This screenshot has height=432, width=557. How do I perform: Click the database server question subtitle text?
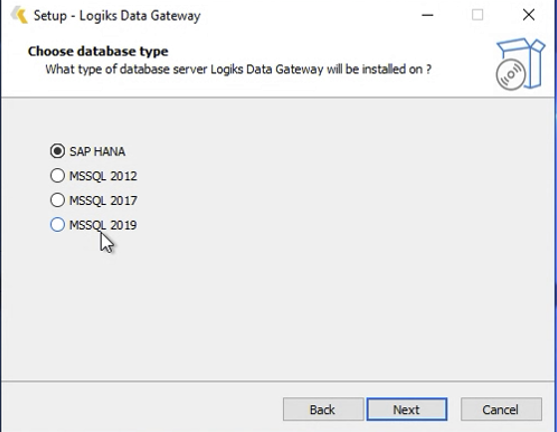point(238,69)
